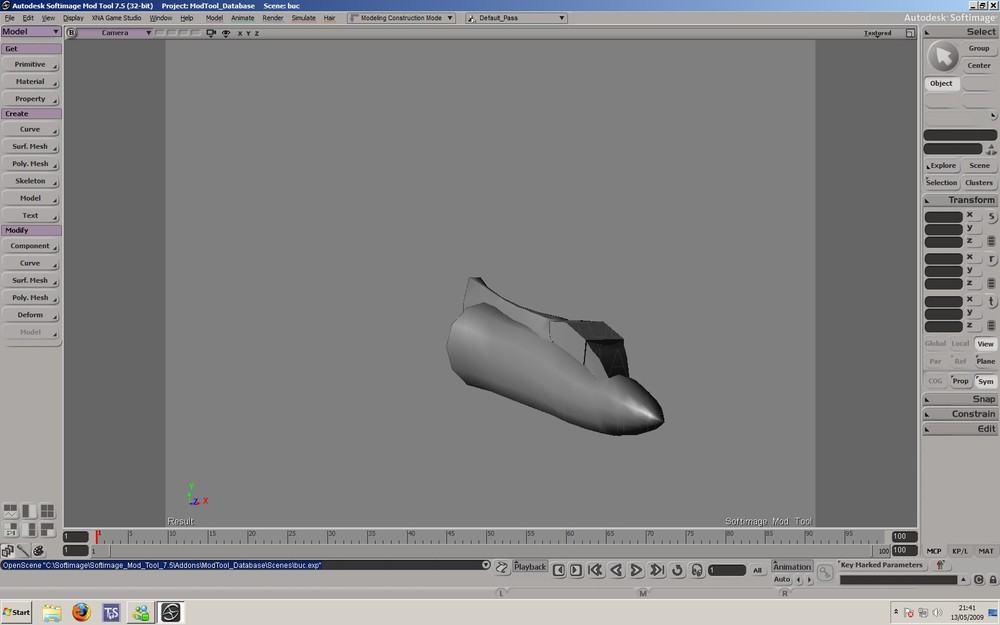Click the keyframe key icon
Viewport: 1000px width, 625px height.
pos(825,572)
